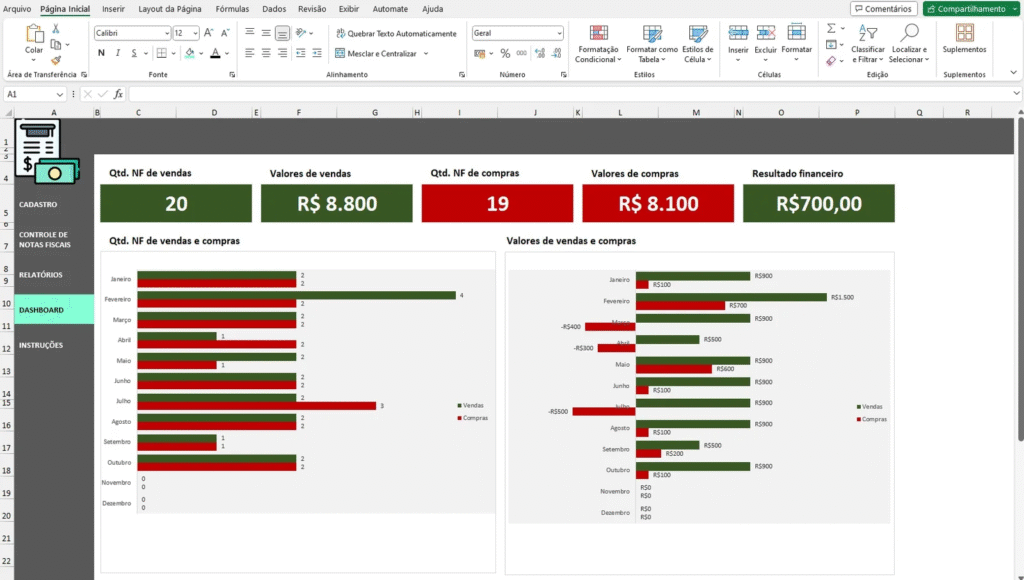Click the font color red A swatch
Viewport: 1024px width, 580px height.
(215, 53)
